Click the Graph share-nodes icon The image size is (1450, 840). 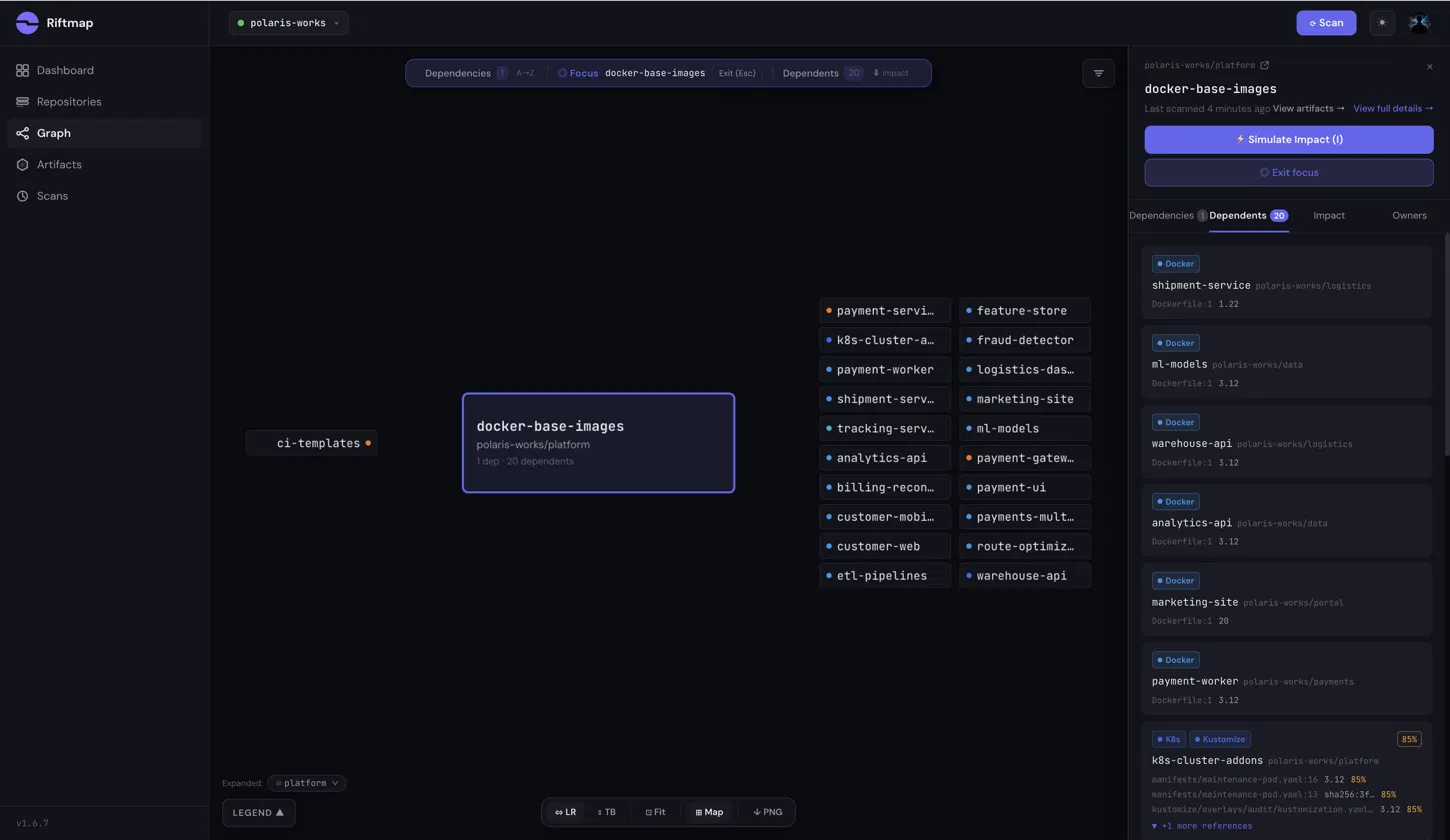tap(22, 133)
